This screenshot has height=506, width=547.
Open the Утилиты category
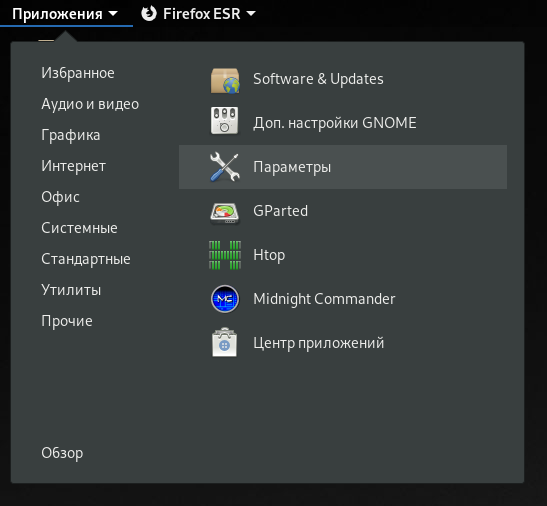[x=71, y=290]
